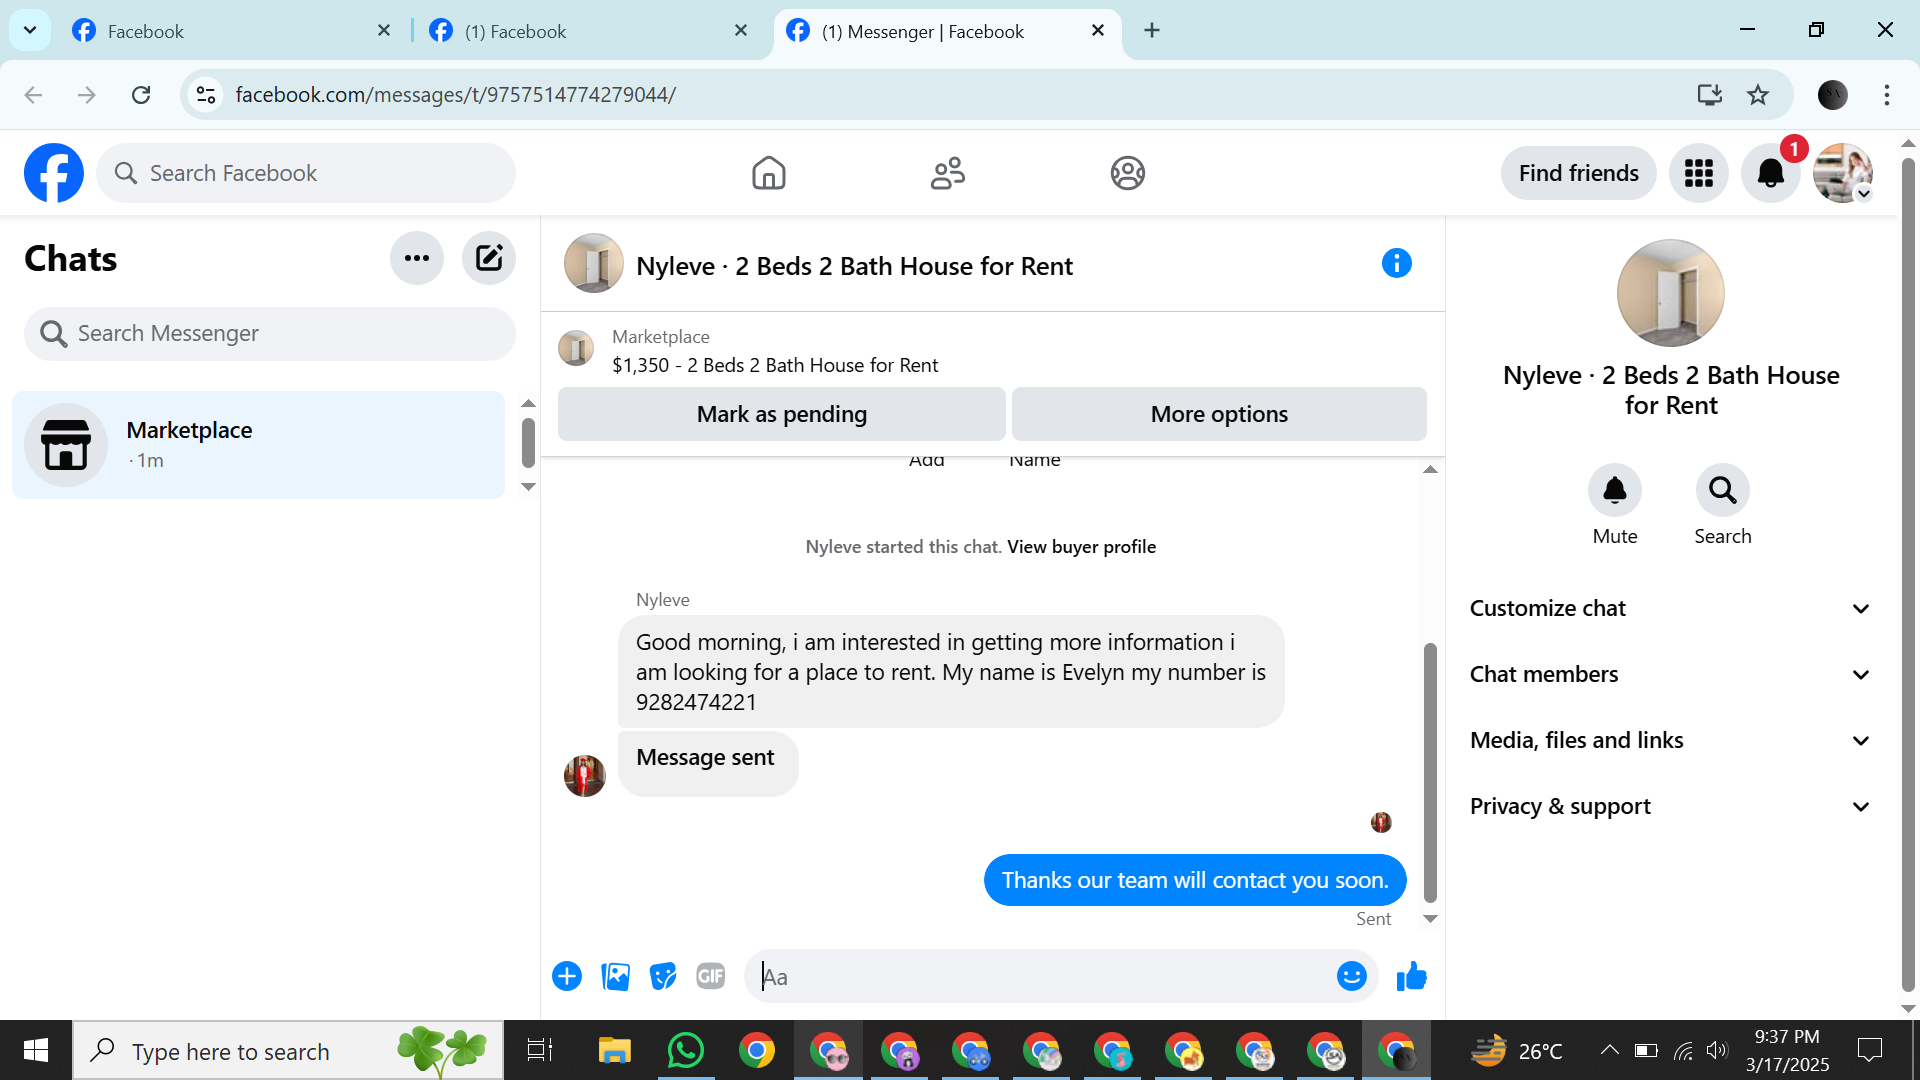Focus the Search Facebook field
The height and width of the screenshot is (1080, 1920).
point(306,173)
